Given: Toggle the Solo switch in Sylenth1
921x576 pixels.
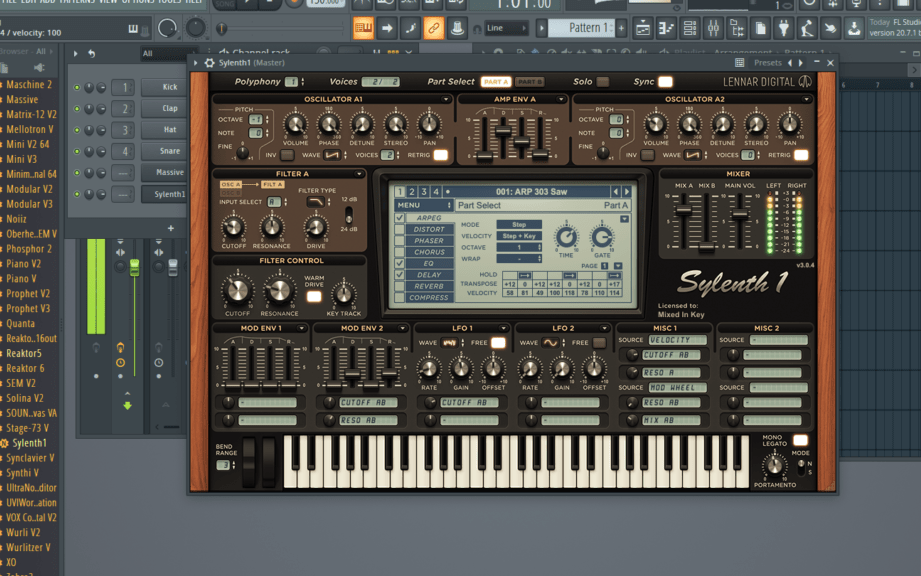Looking at the screenshot, I should (603, 82).
